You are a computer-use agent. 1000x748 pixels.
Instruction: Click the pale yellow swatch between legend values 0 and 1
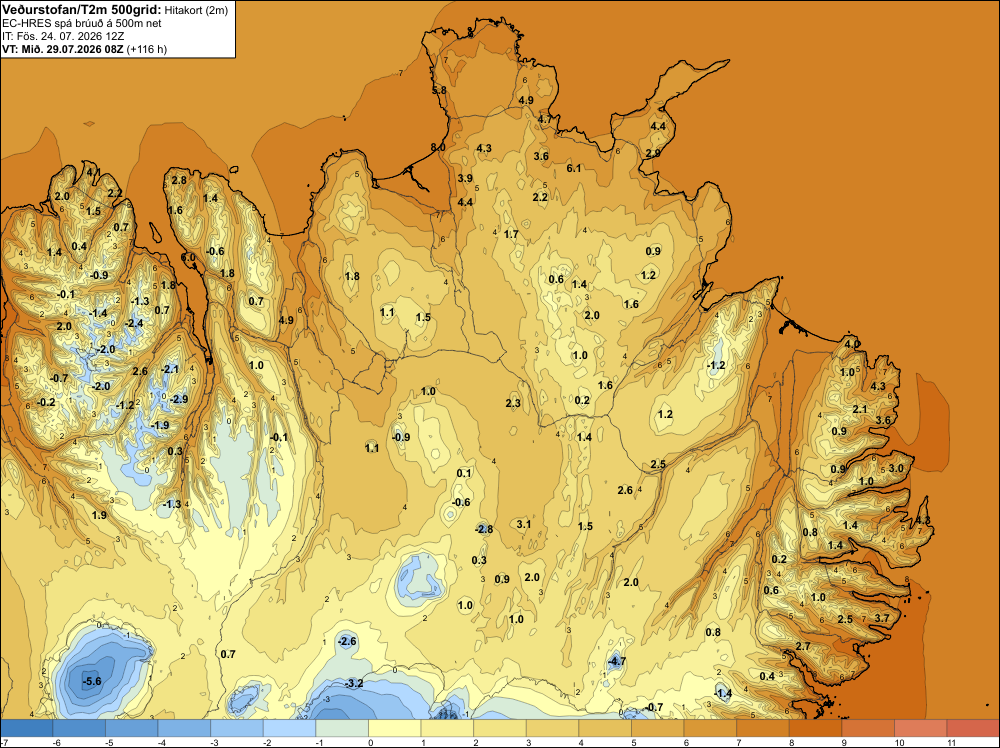click(395, 728)
